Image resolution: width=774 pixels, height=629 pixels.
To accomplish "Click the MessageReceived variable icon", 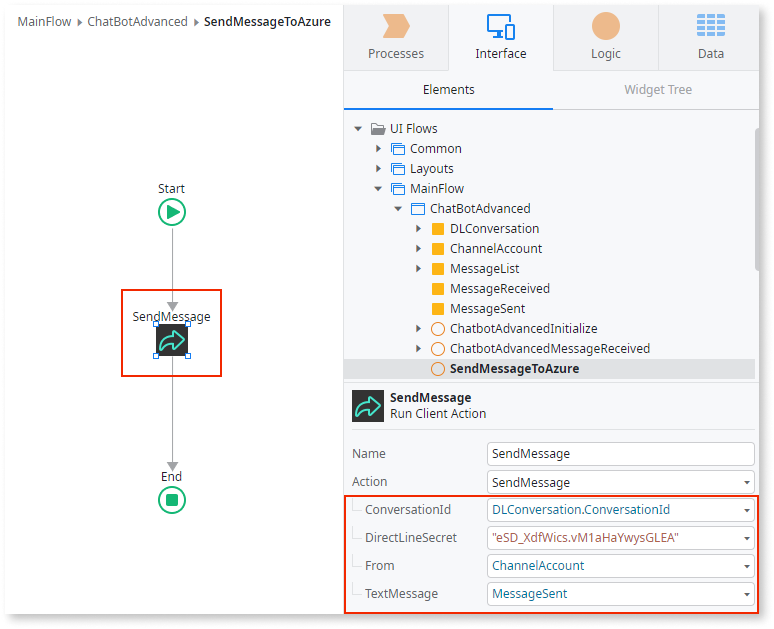I will point(438,289).
